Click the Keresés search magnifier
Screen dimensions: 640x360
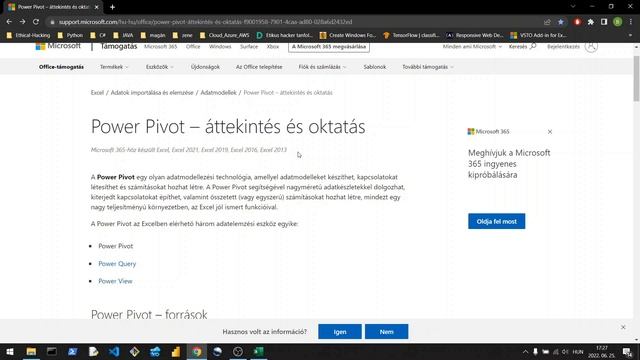click(533, 46)
